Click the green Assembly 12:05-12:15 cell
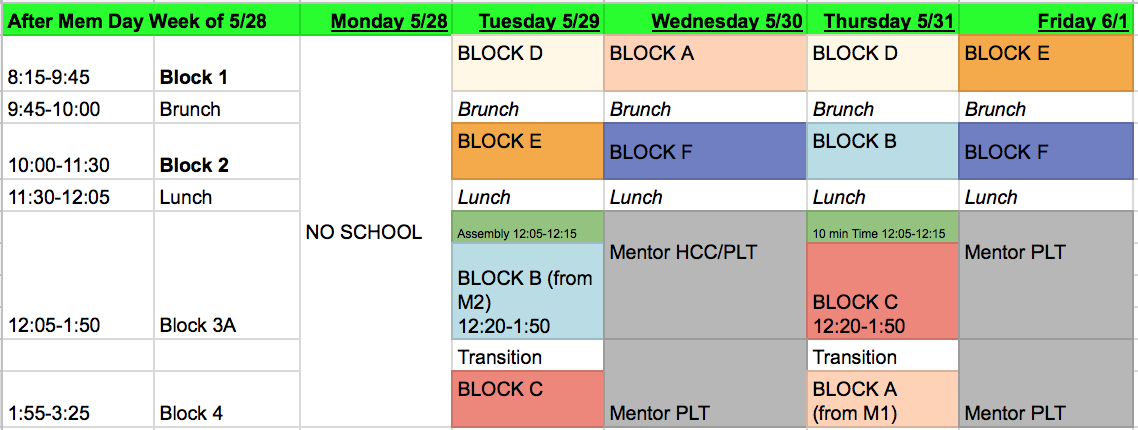 [528, 234]
